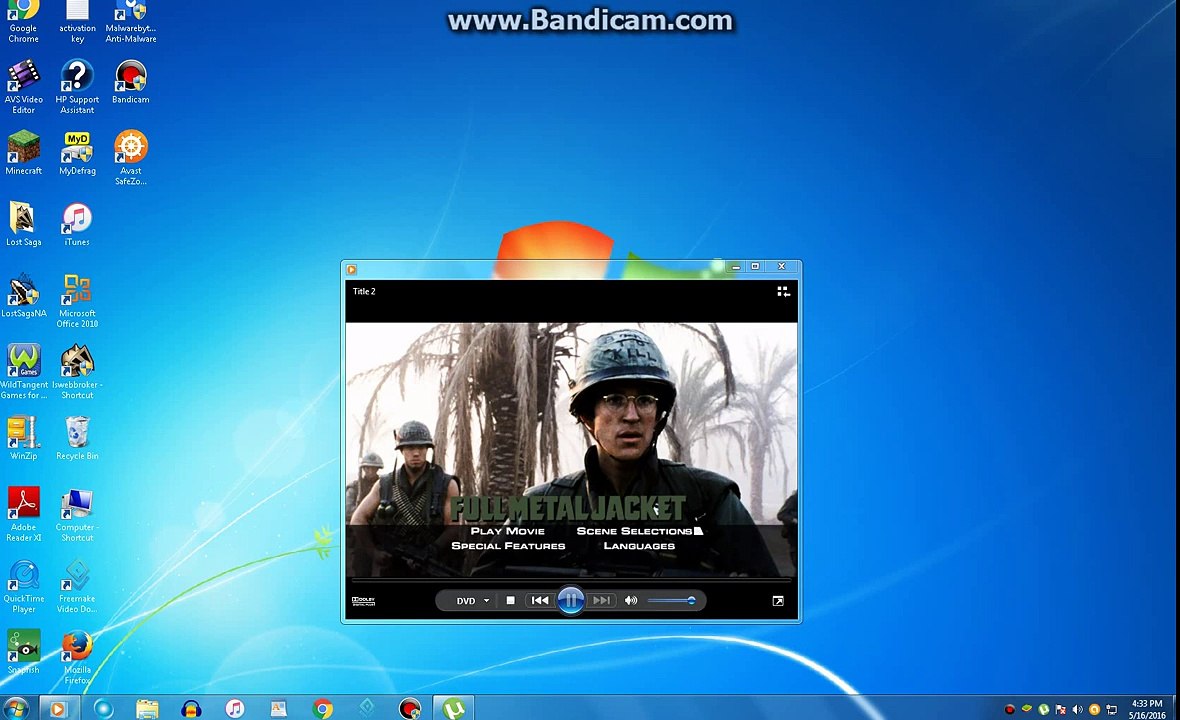
Task: Click the Dolby logo in player
Action: pos(363,600)
